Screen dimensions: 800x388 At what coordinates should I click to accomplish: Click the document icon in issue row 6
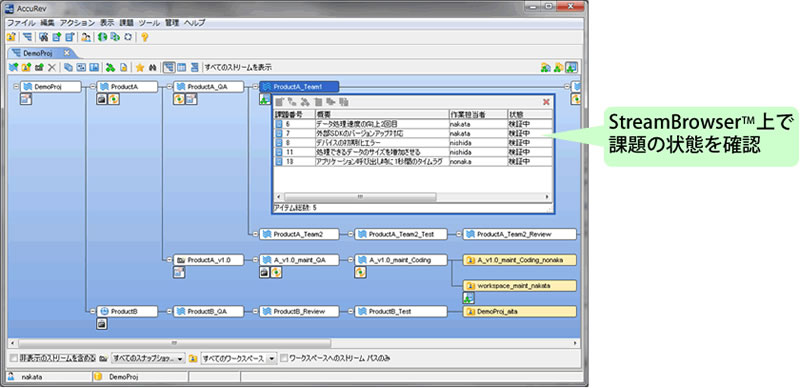coord(279,124)
